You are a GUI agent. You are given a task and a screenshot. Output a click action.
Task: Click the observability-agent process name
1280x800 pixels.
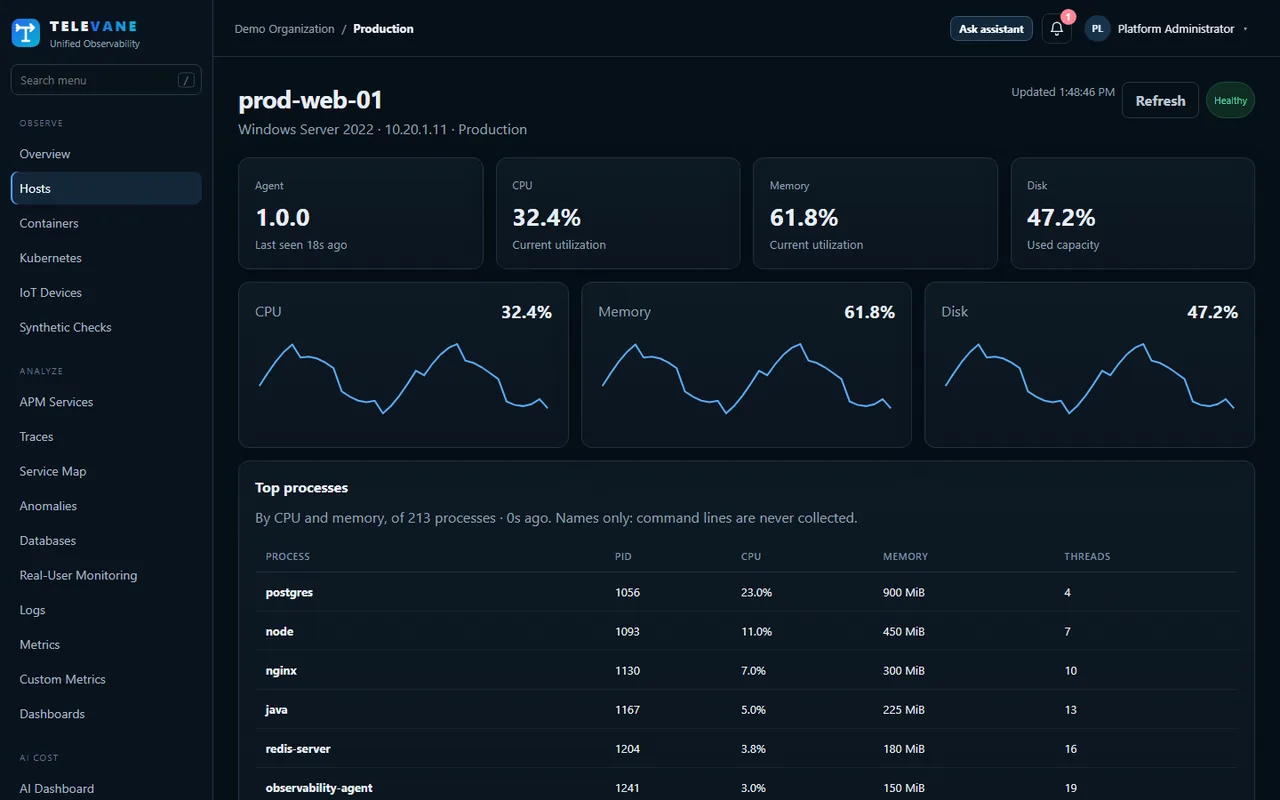coord(319,788)
